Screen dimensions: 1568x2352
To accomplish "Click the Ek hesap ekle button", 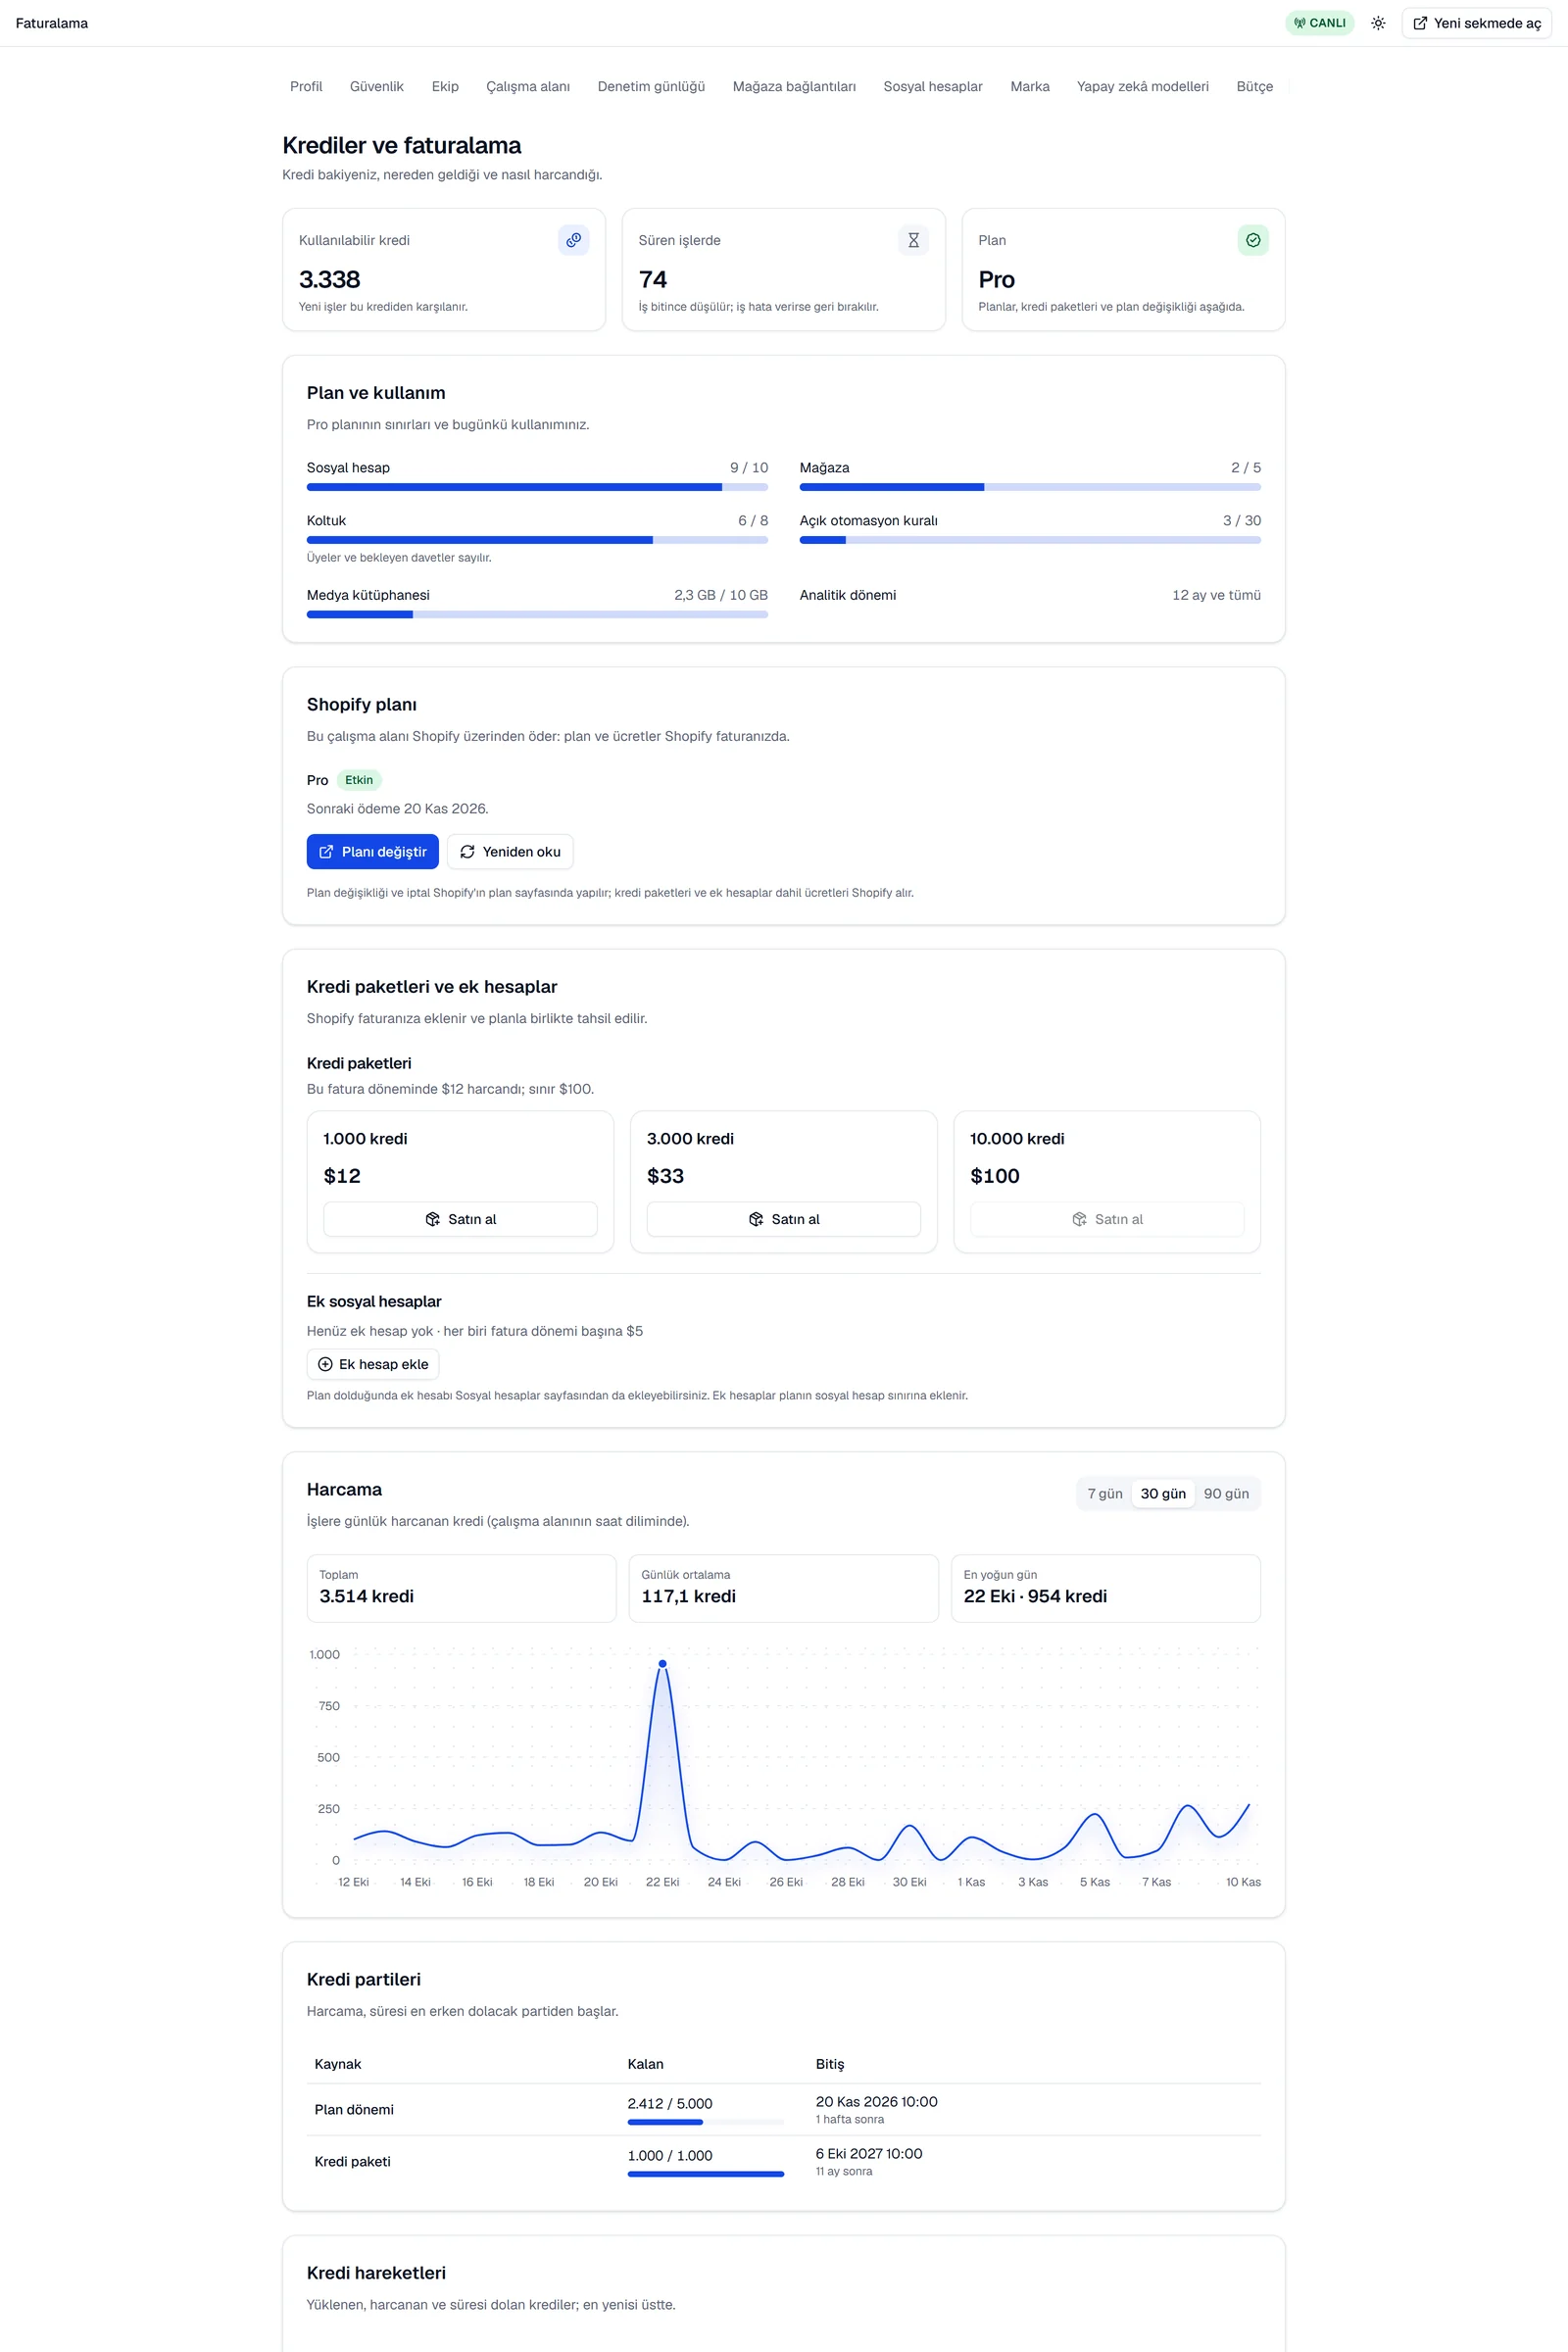I will click(x=373, y=1364).
